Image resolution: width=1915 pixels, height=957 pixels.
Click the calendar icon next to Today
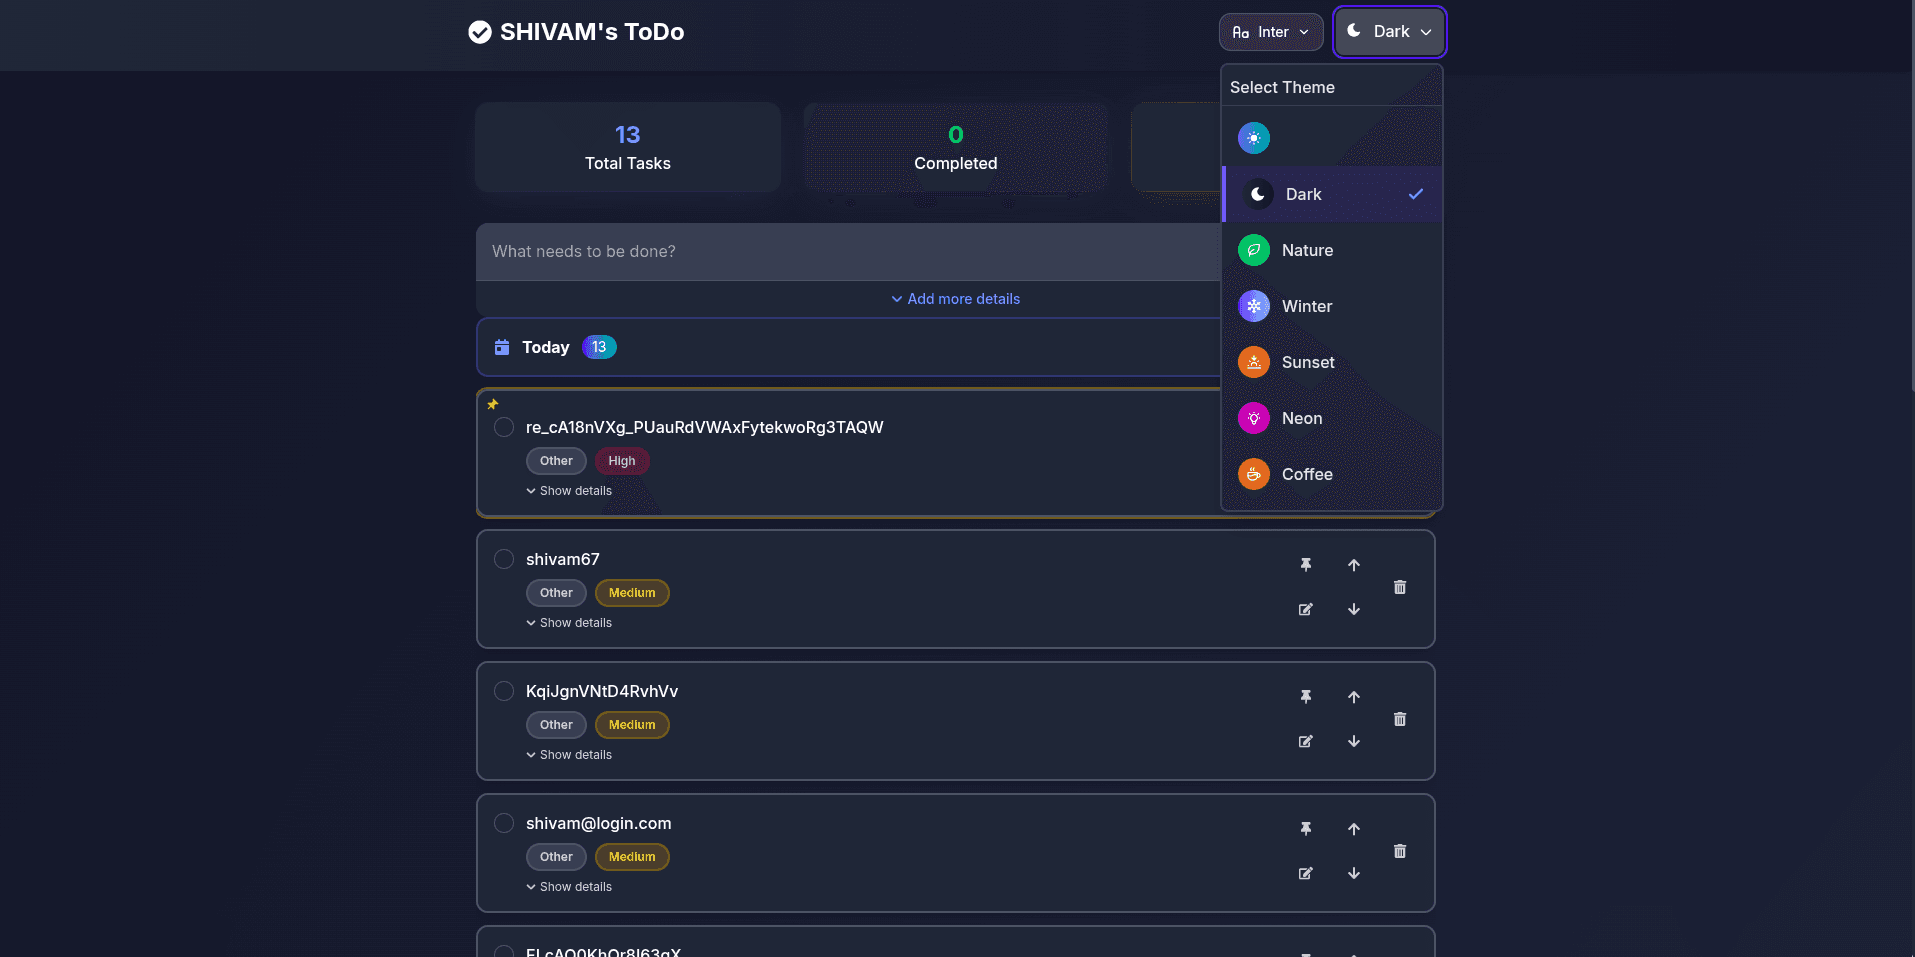coord(502,347)
